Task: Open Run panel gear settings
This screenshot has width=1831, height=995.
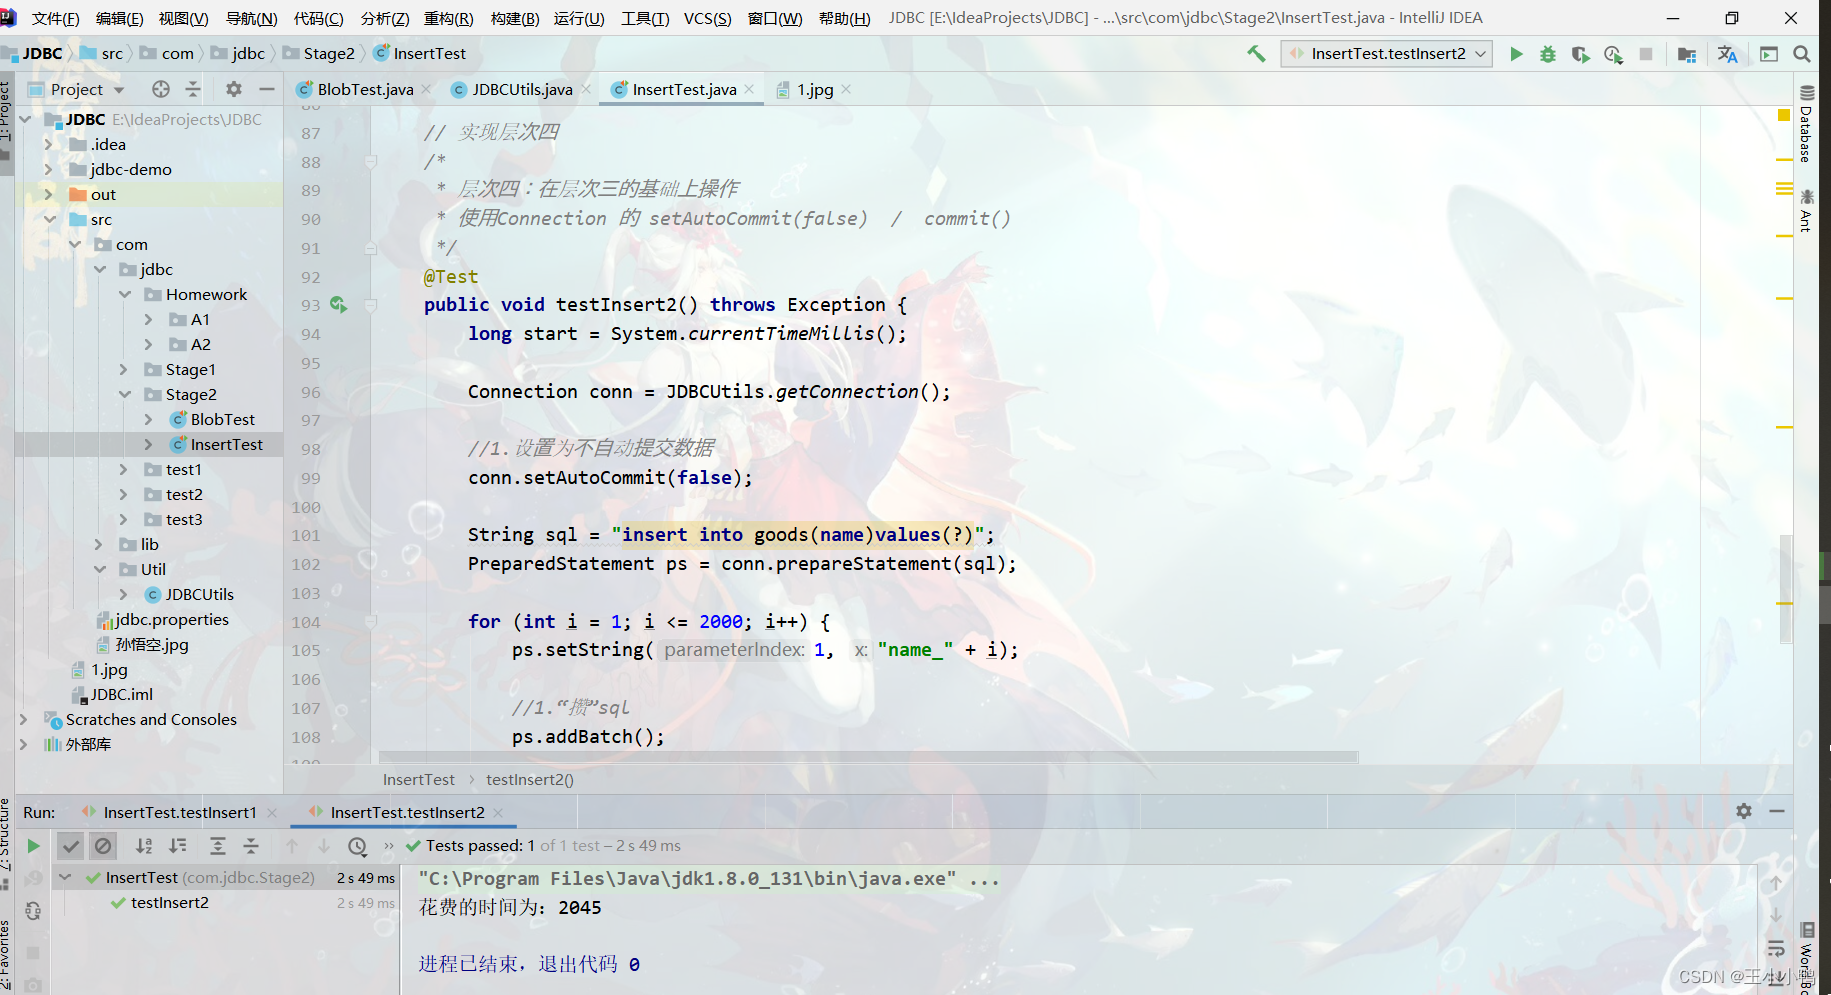Action: pos(1744,811)
